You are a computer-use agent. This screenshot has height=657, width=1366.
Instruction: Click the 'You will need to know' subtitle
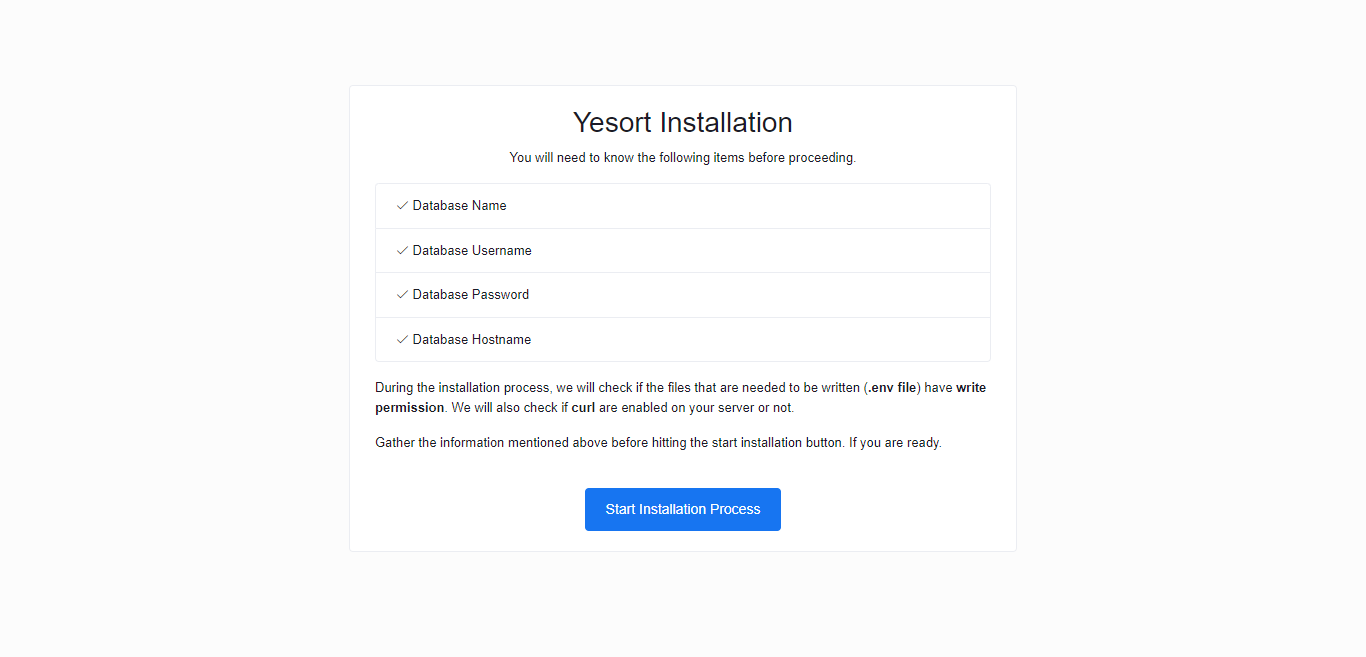pyautogui.click(x=683, y=158)
